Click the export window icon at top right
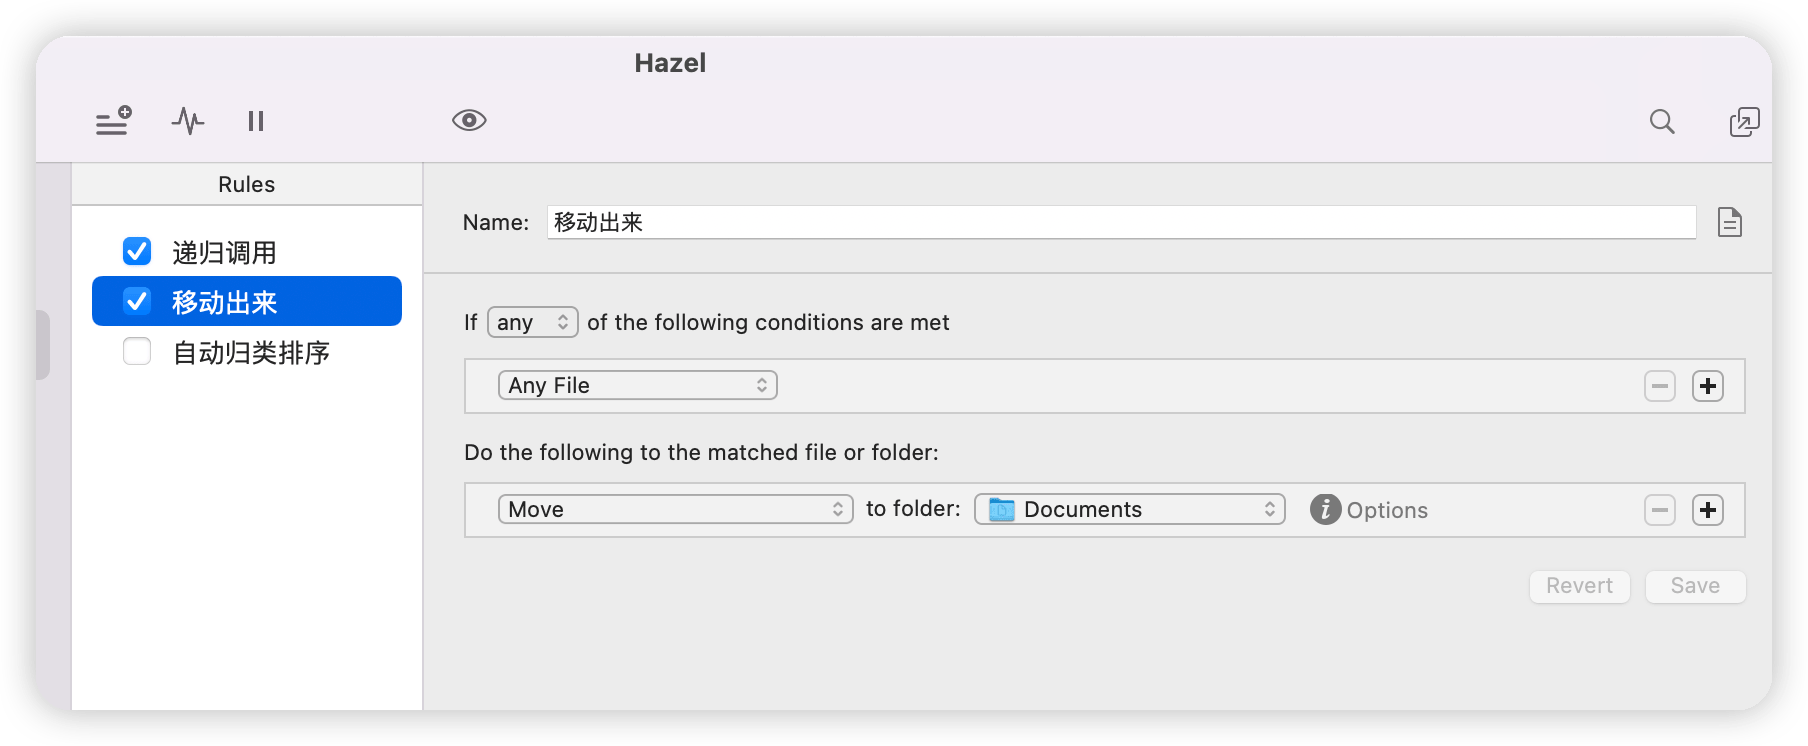 point(1744,121)
